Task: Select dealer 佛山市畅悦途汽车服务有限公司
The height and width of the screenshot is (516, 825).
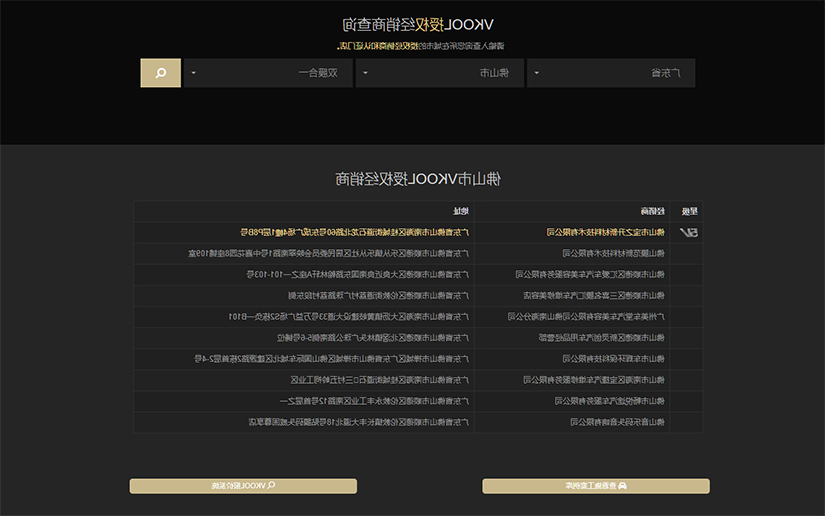Action: pos(609,401)
